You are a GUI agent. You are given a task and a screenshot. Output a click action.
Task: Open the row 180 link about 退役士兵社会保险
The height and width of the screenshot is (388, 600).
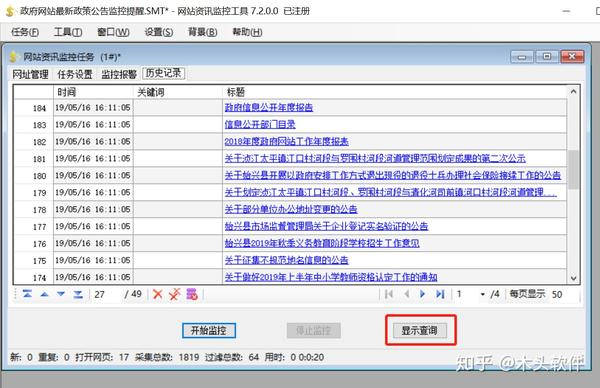pos(393,175)
